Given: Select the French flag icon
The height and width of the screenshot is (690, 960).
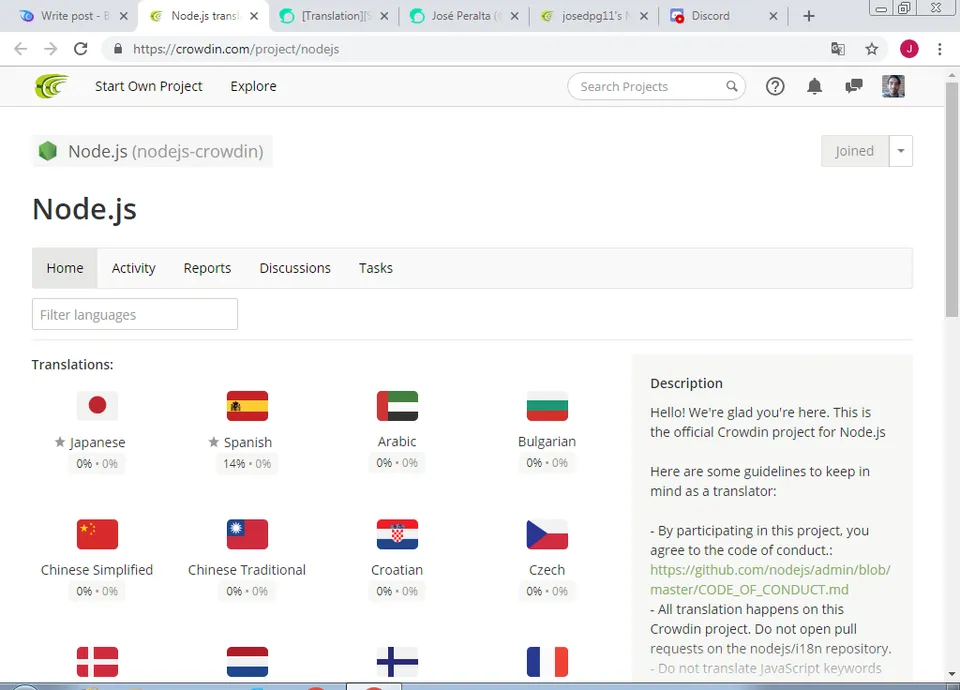Looking at the screenshot, I should [x=547, y=662].
